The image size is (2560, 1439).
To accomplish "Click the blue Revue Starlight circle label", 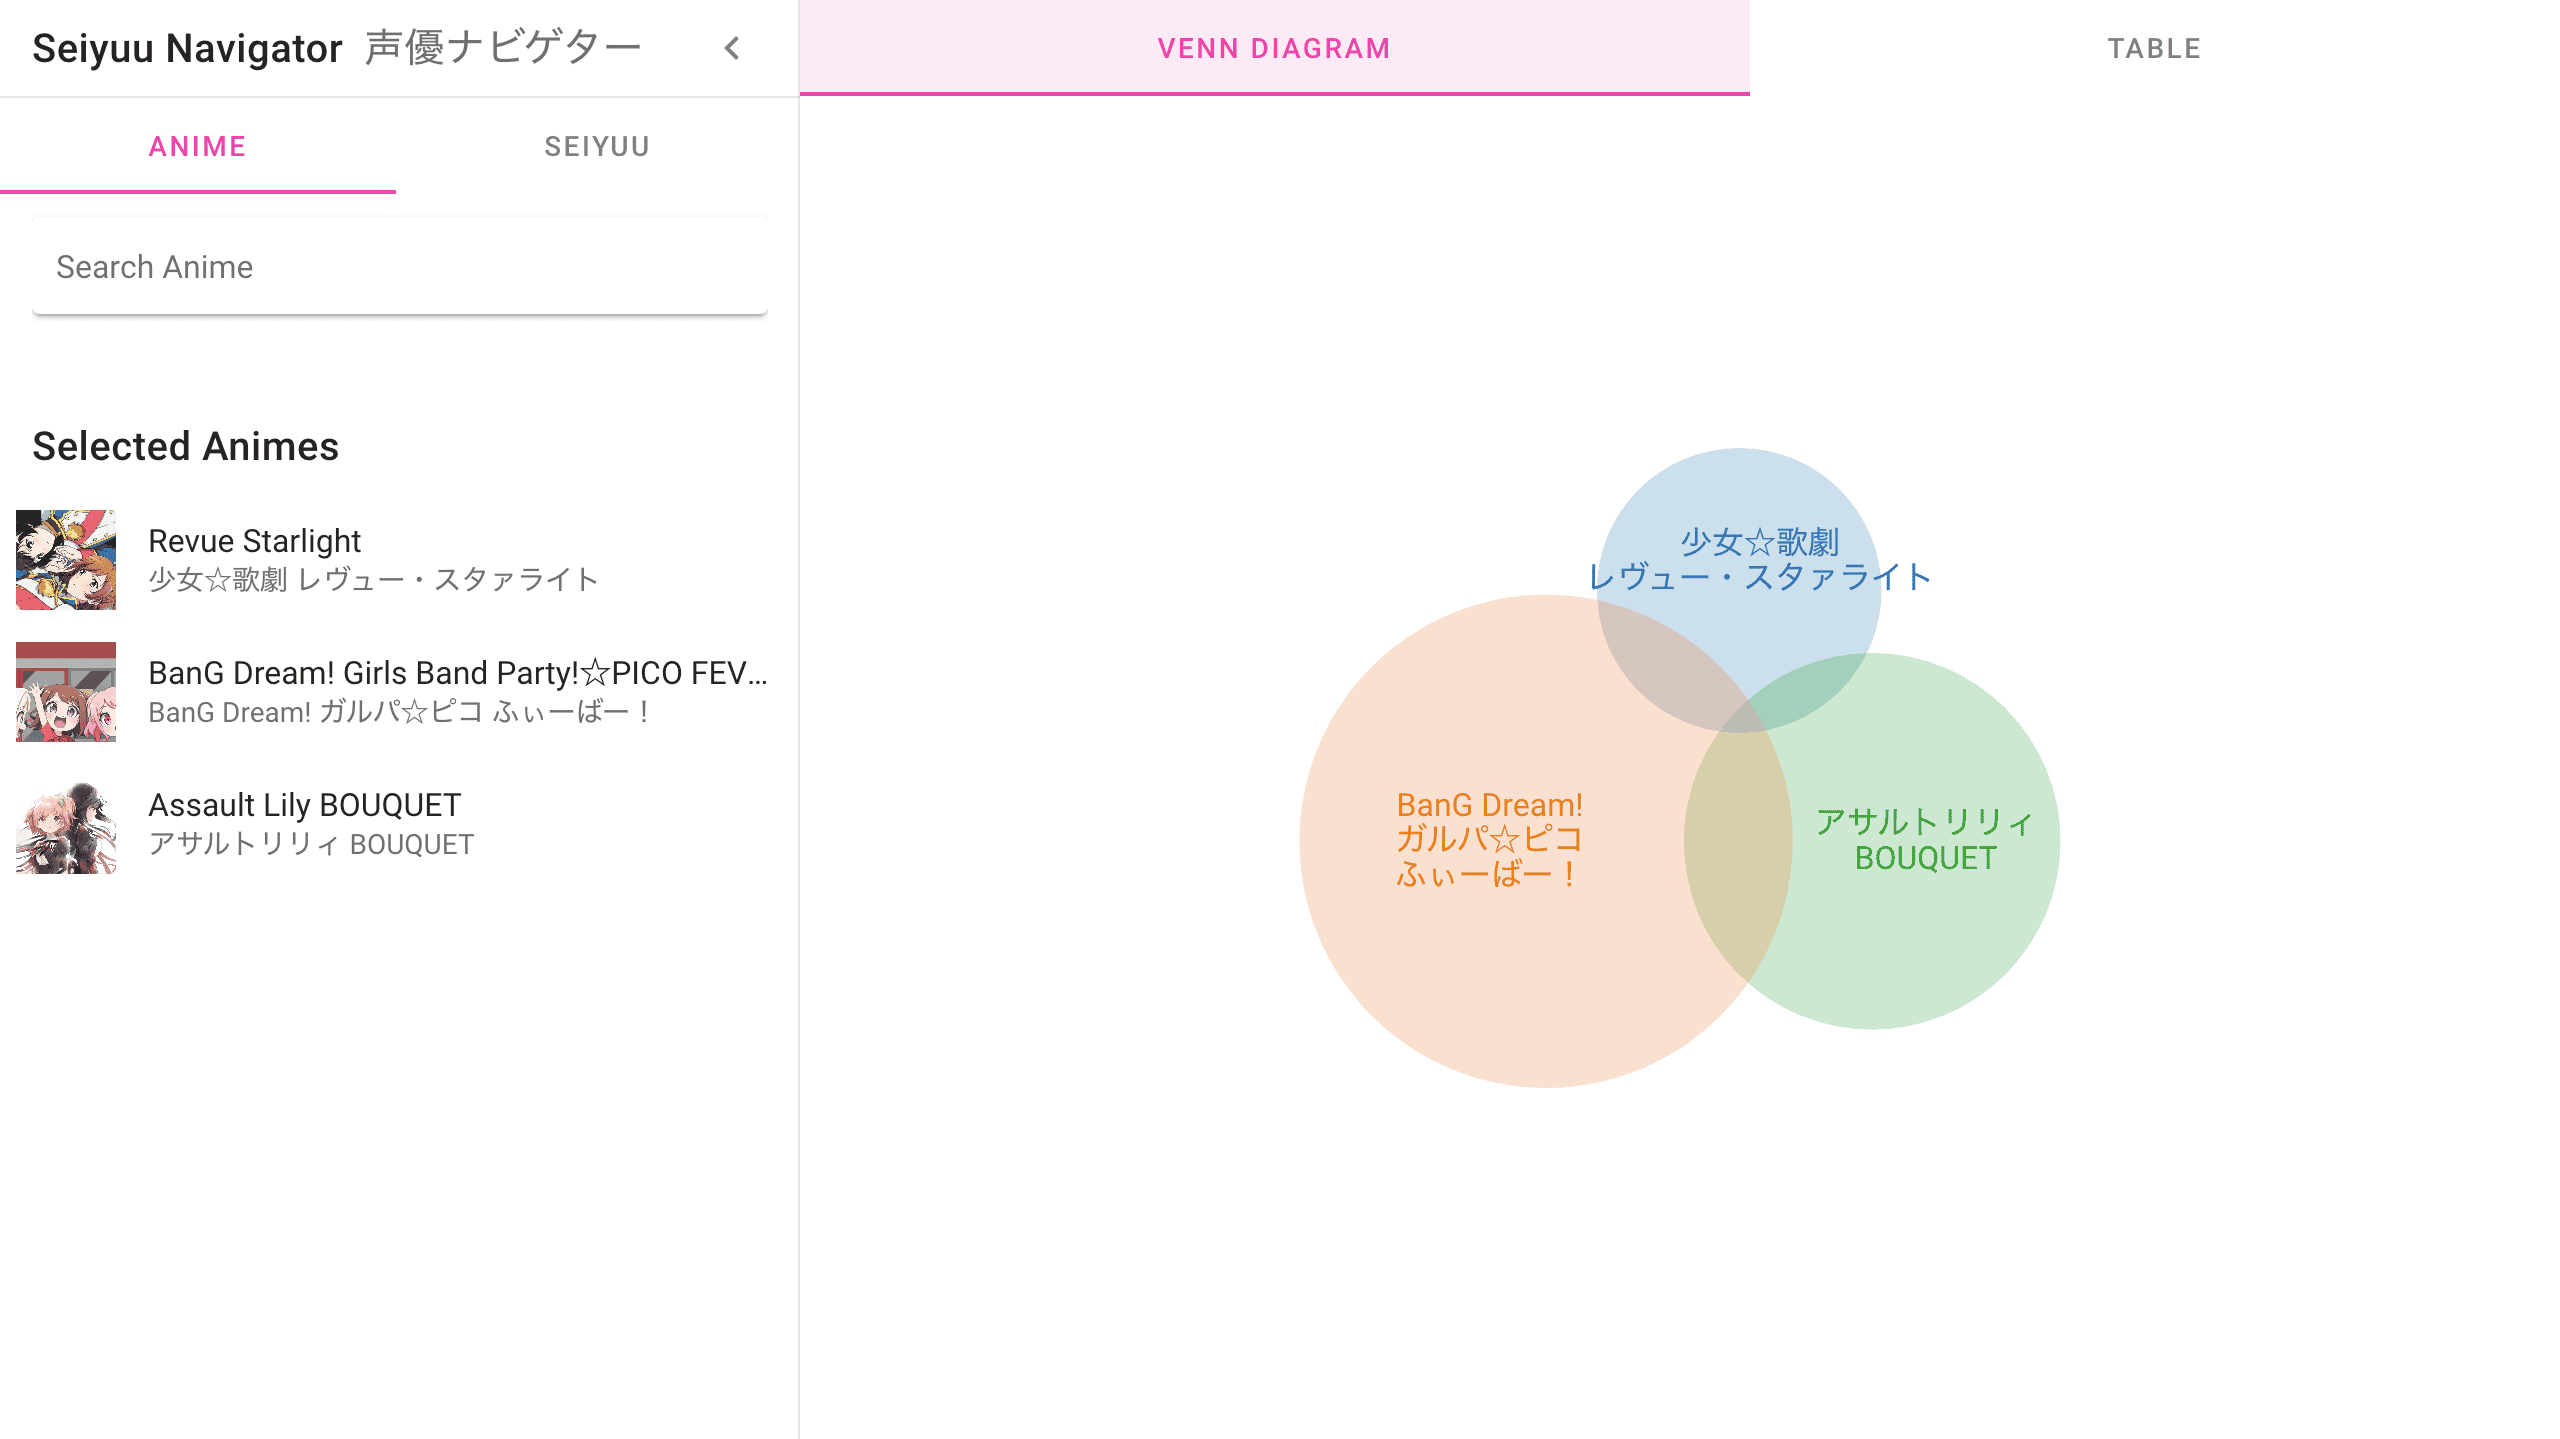I will click(1759, 559).
